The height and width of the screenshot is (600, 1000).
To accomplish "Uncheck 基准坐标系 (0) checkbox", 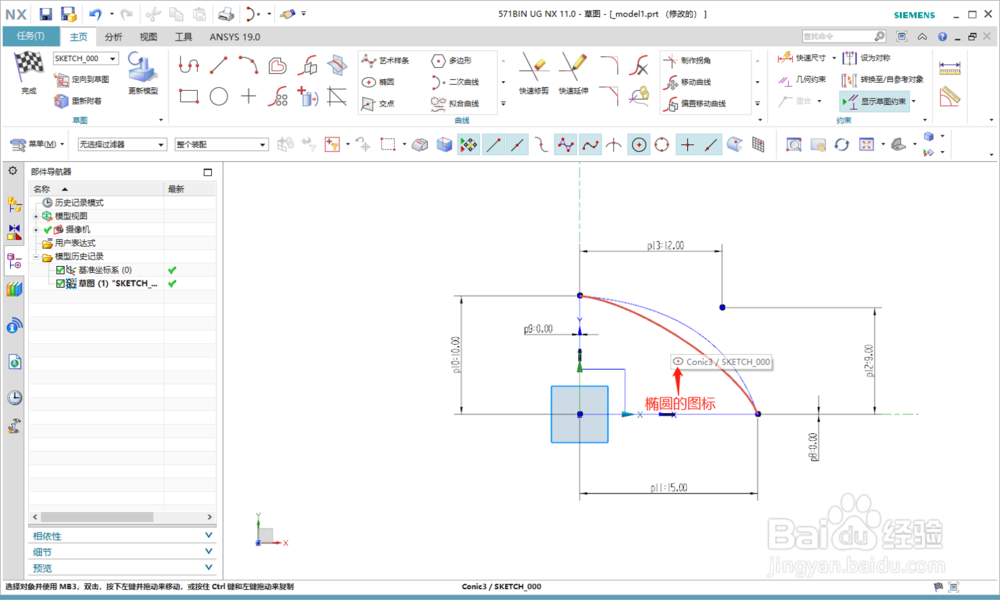I will point(60,270).
